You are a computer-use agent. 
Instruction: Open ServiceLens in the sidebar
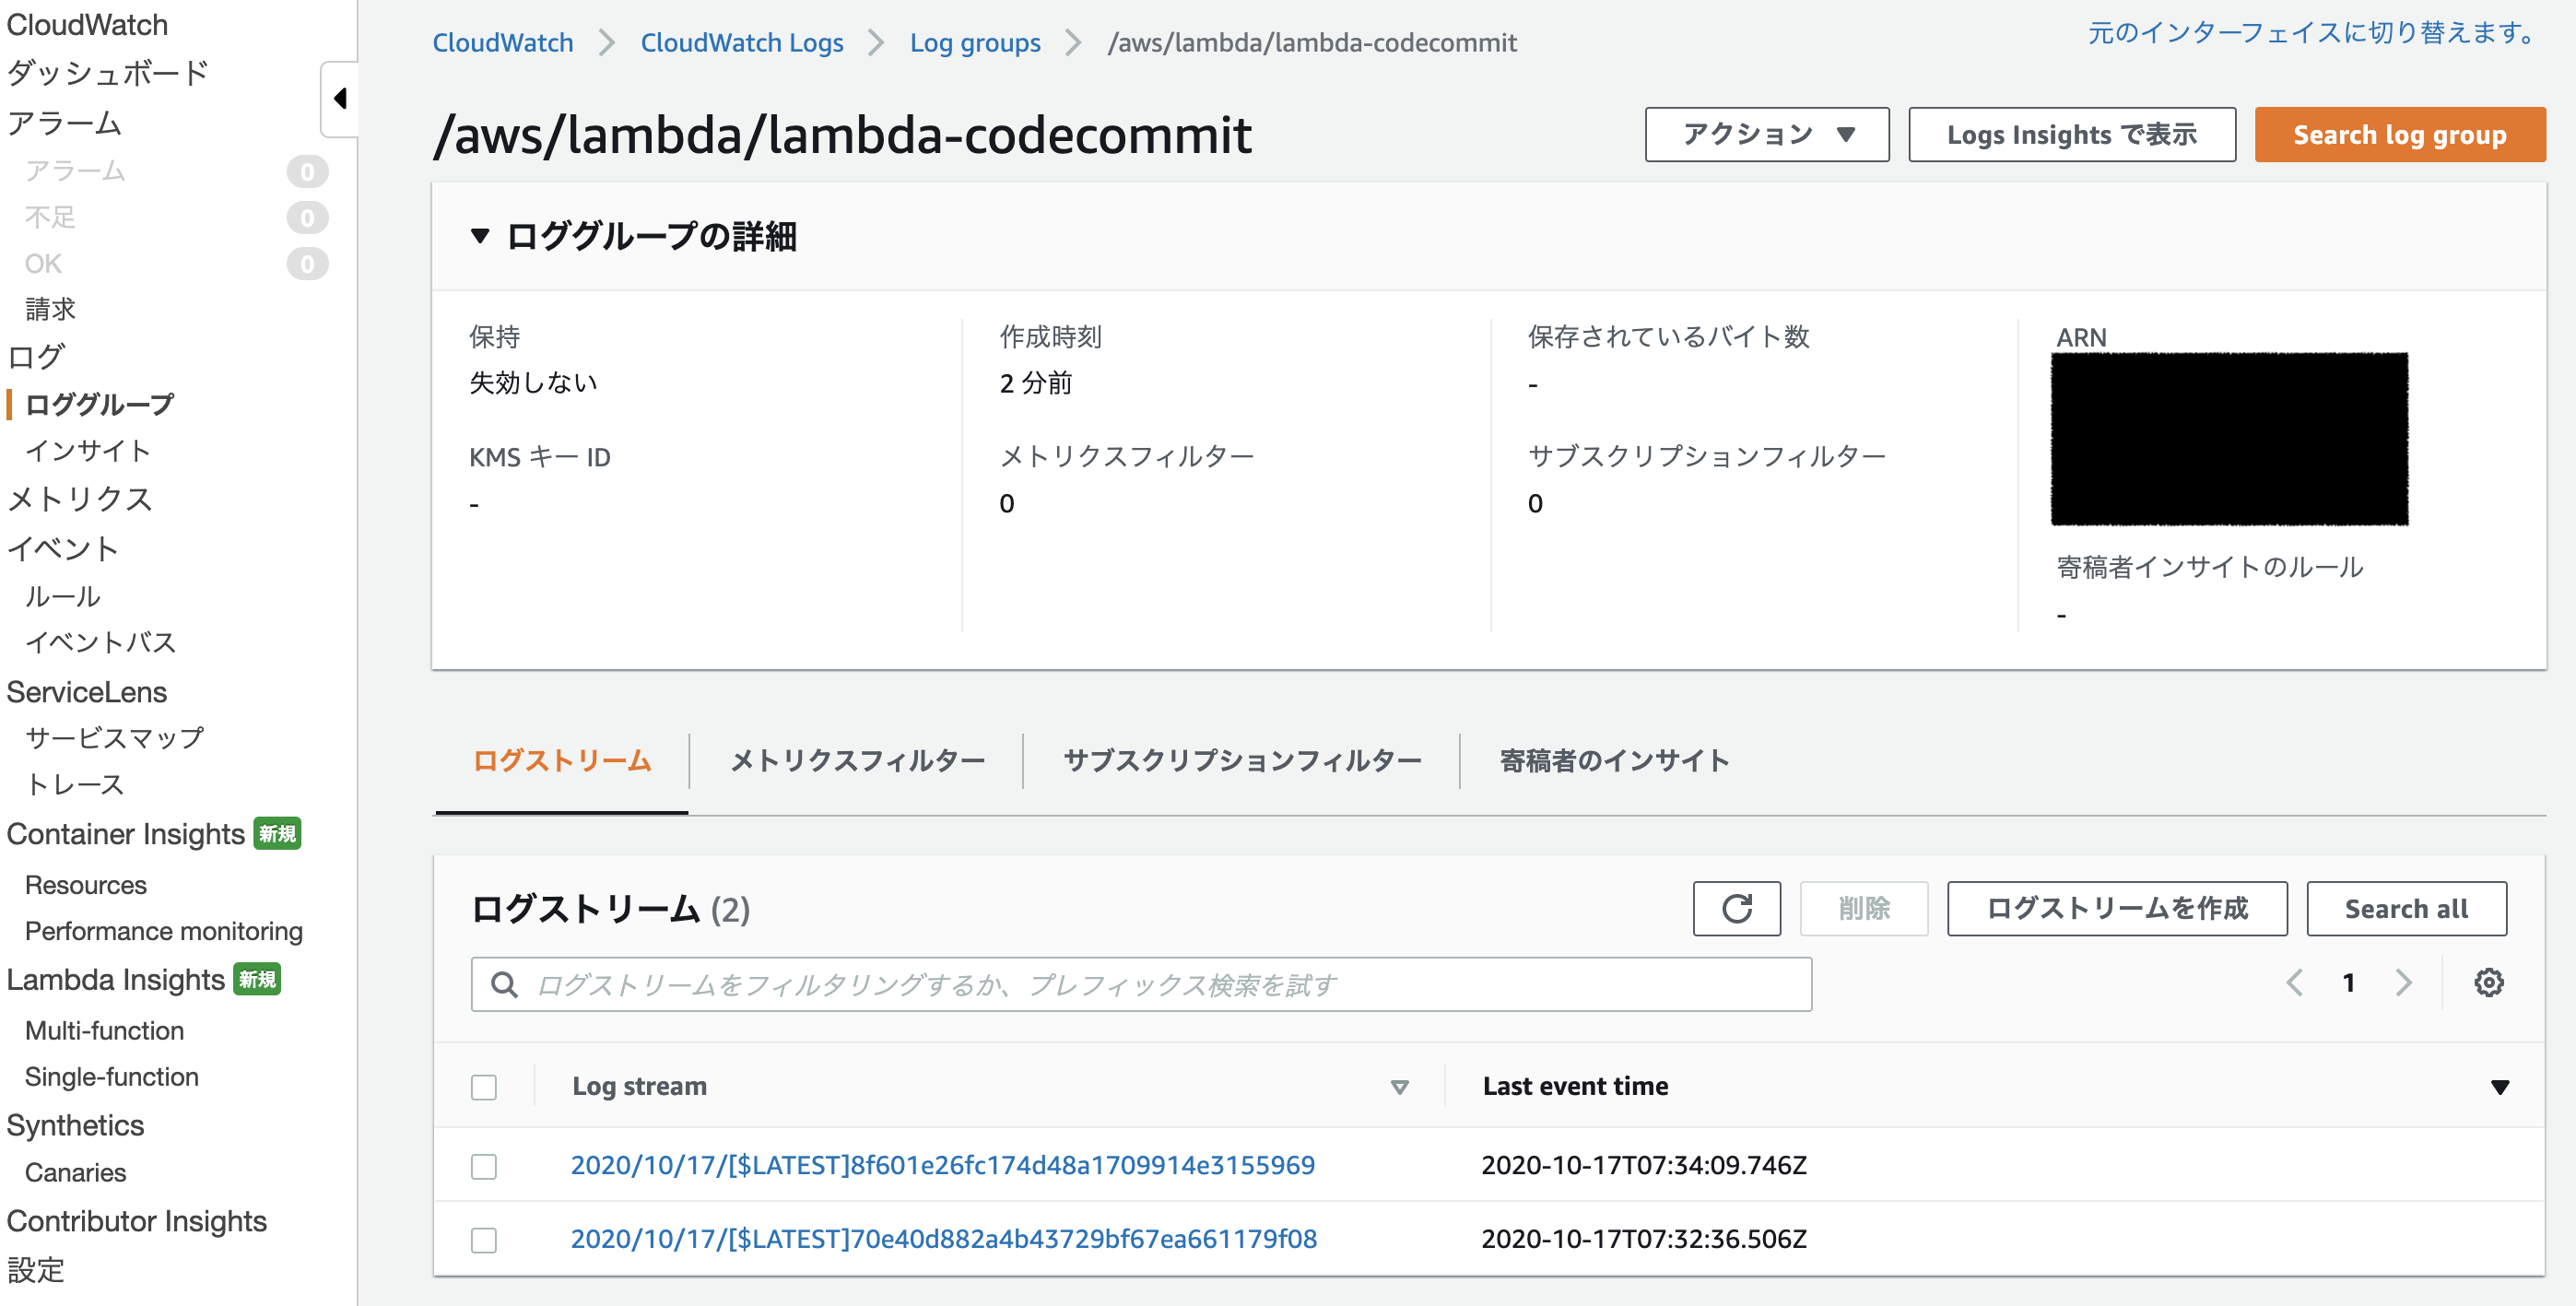coord(87,692)
